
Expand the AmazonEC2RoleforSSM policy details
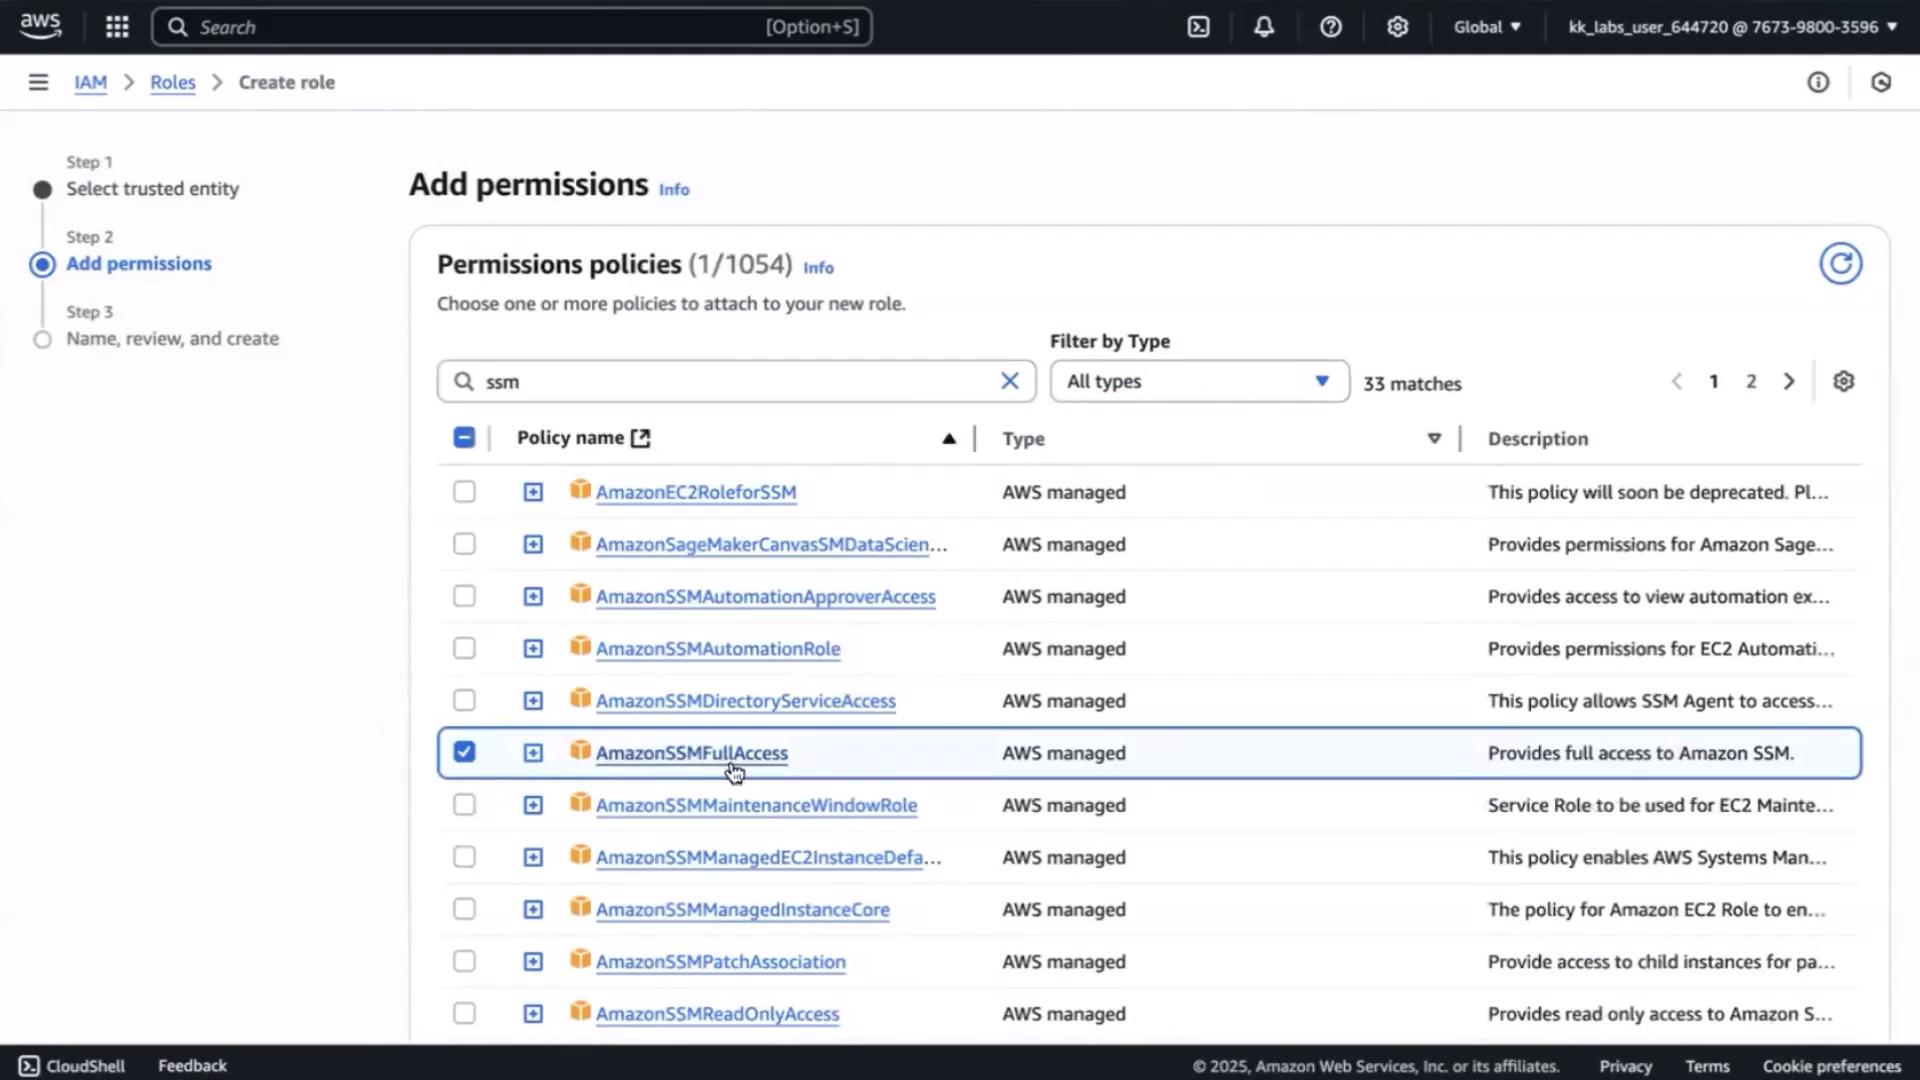[x=533, y=492]
